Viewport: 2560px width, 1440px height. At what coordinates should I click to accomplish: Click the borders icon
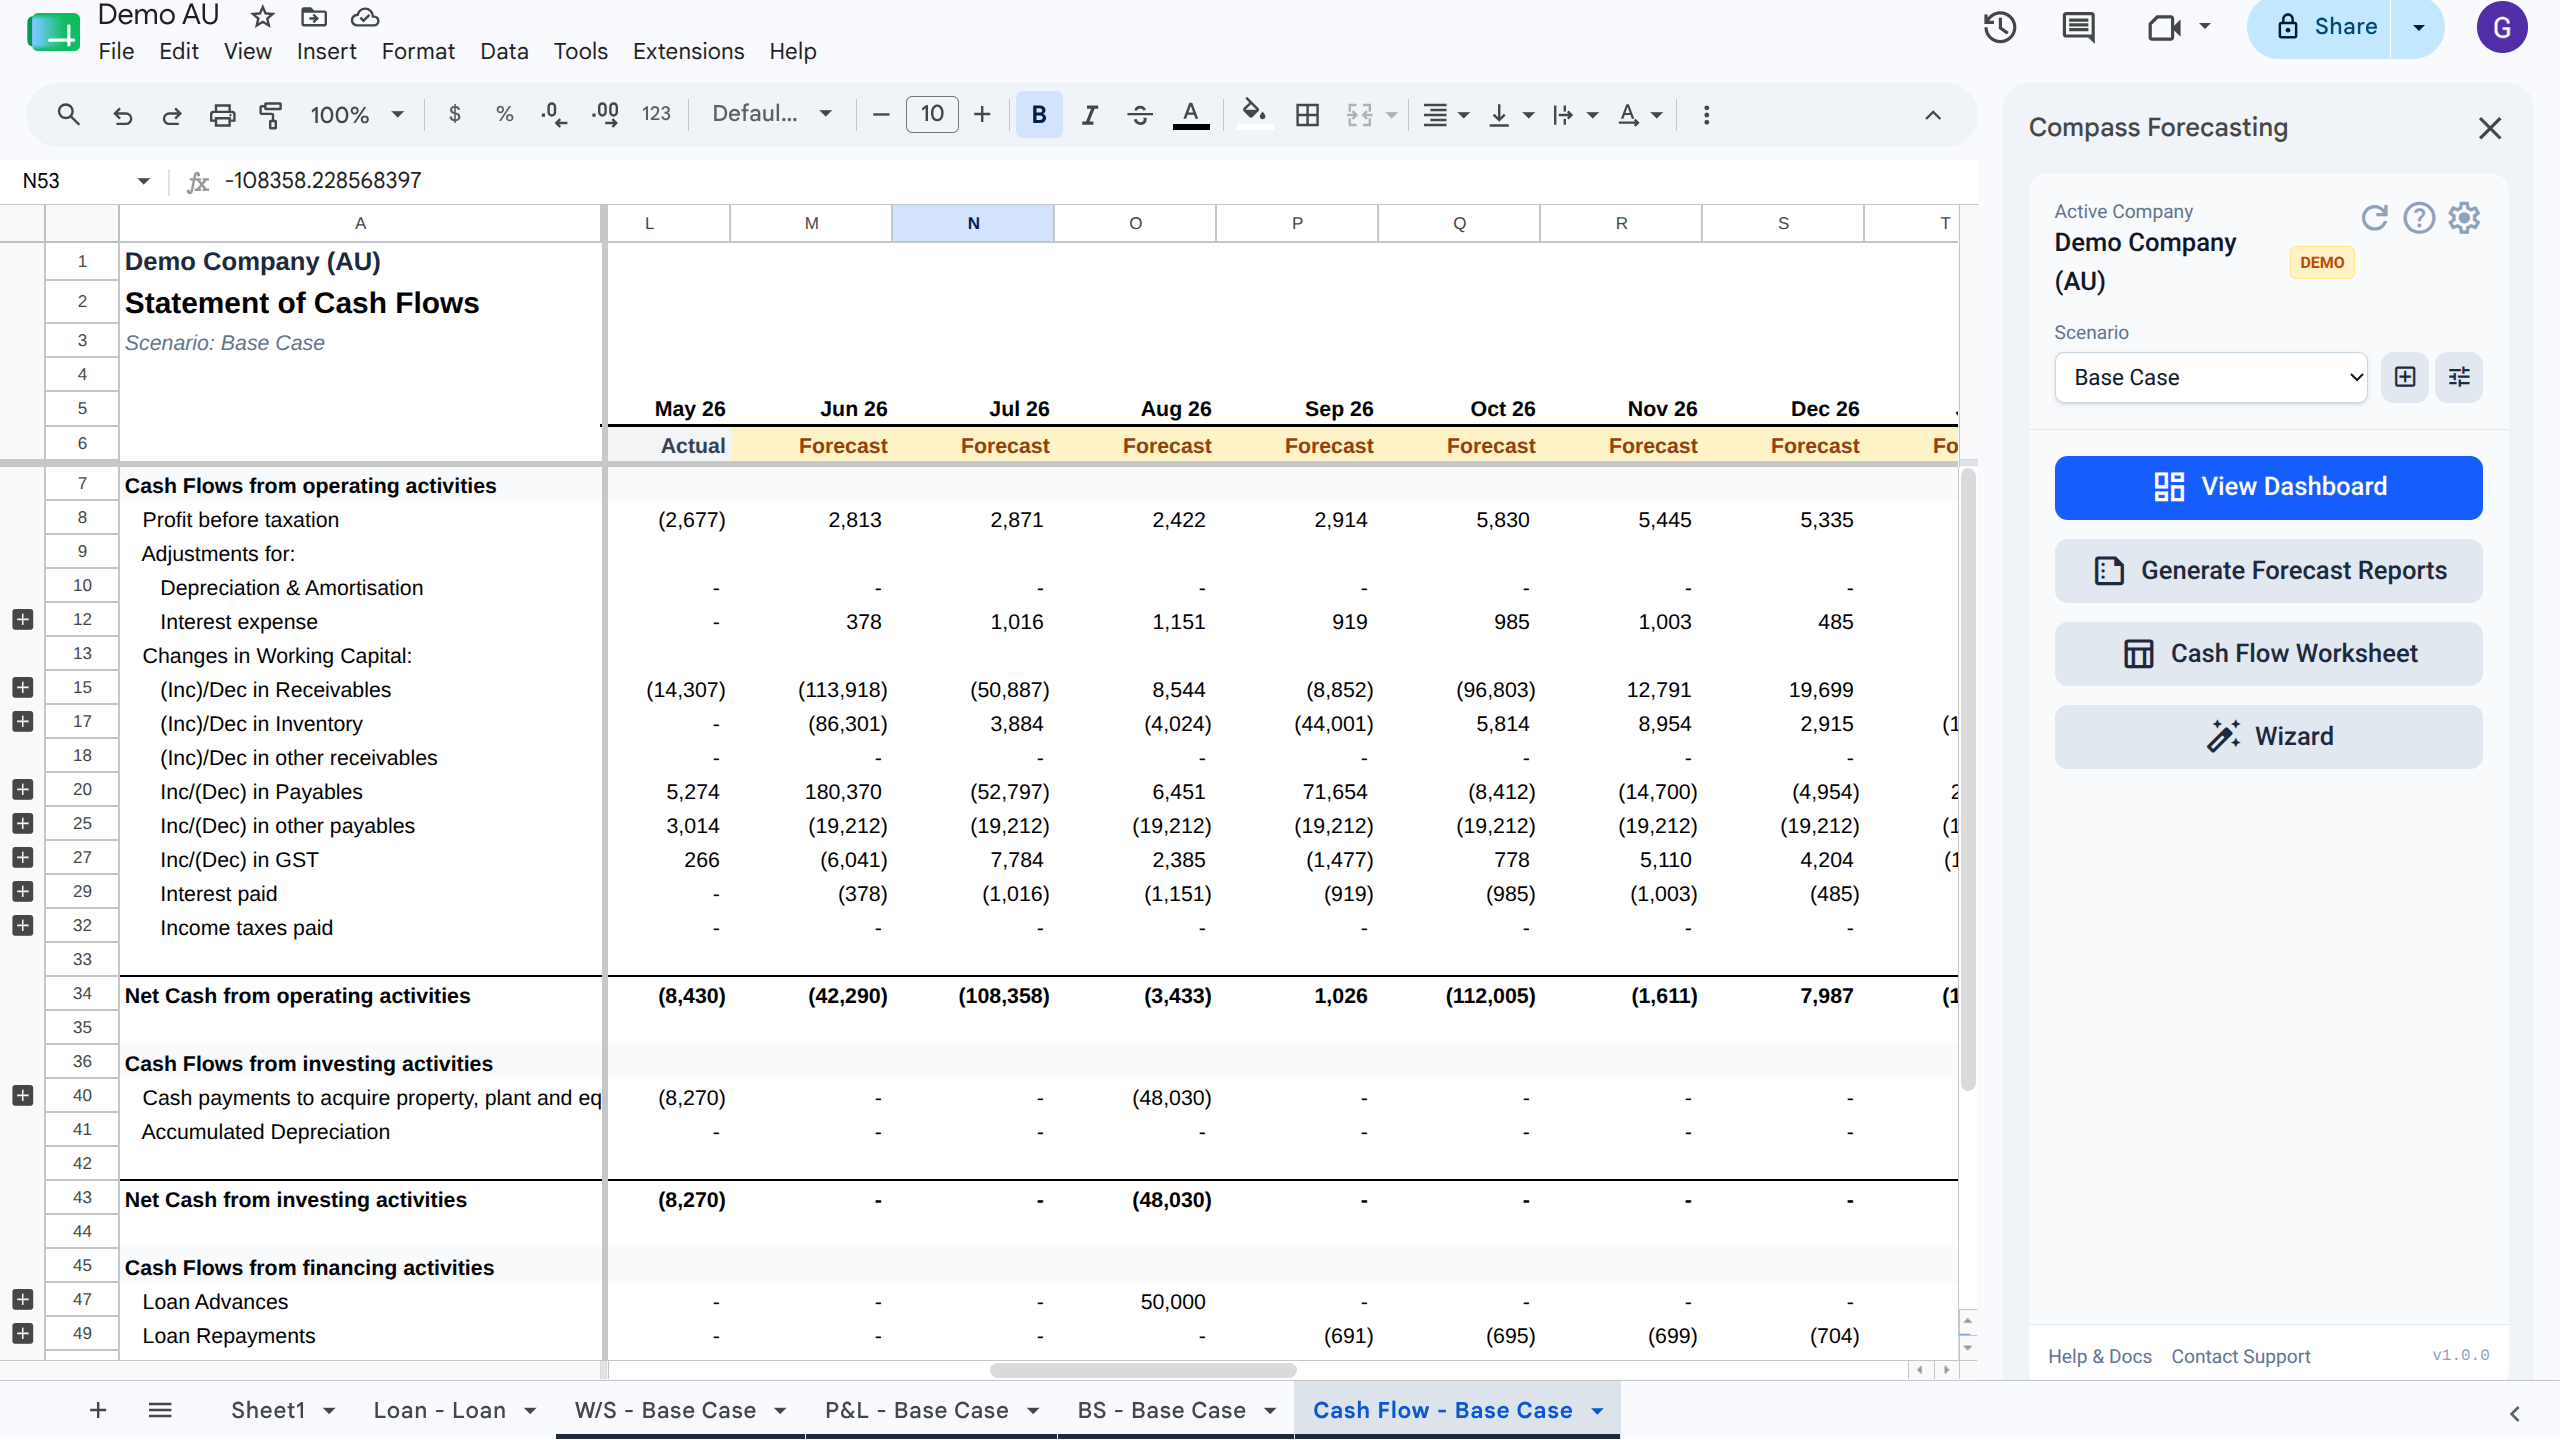(1307, 115)
